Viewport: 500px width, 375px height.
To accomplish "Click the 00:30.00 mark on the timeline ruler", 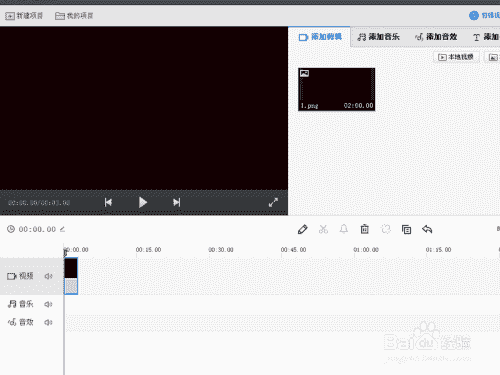I will 221,250.
